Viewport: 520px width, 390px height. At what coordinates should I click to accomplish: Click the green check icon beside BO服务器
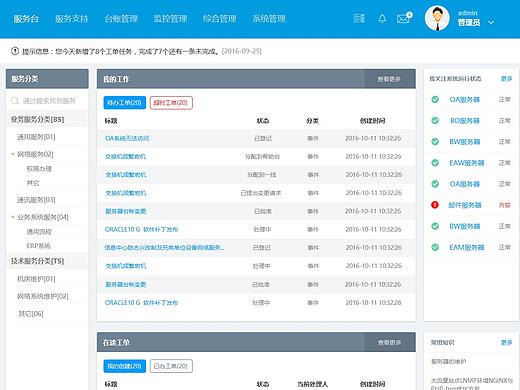tap(435, 121)
